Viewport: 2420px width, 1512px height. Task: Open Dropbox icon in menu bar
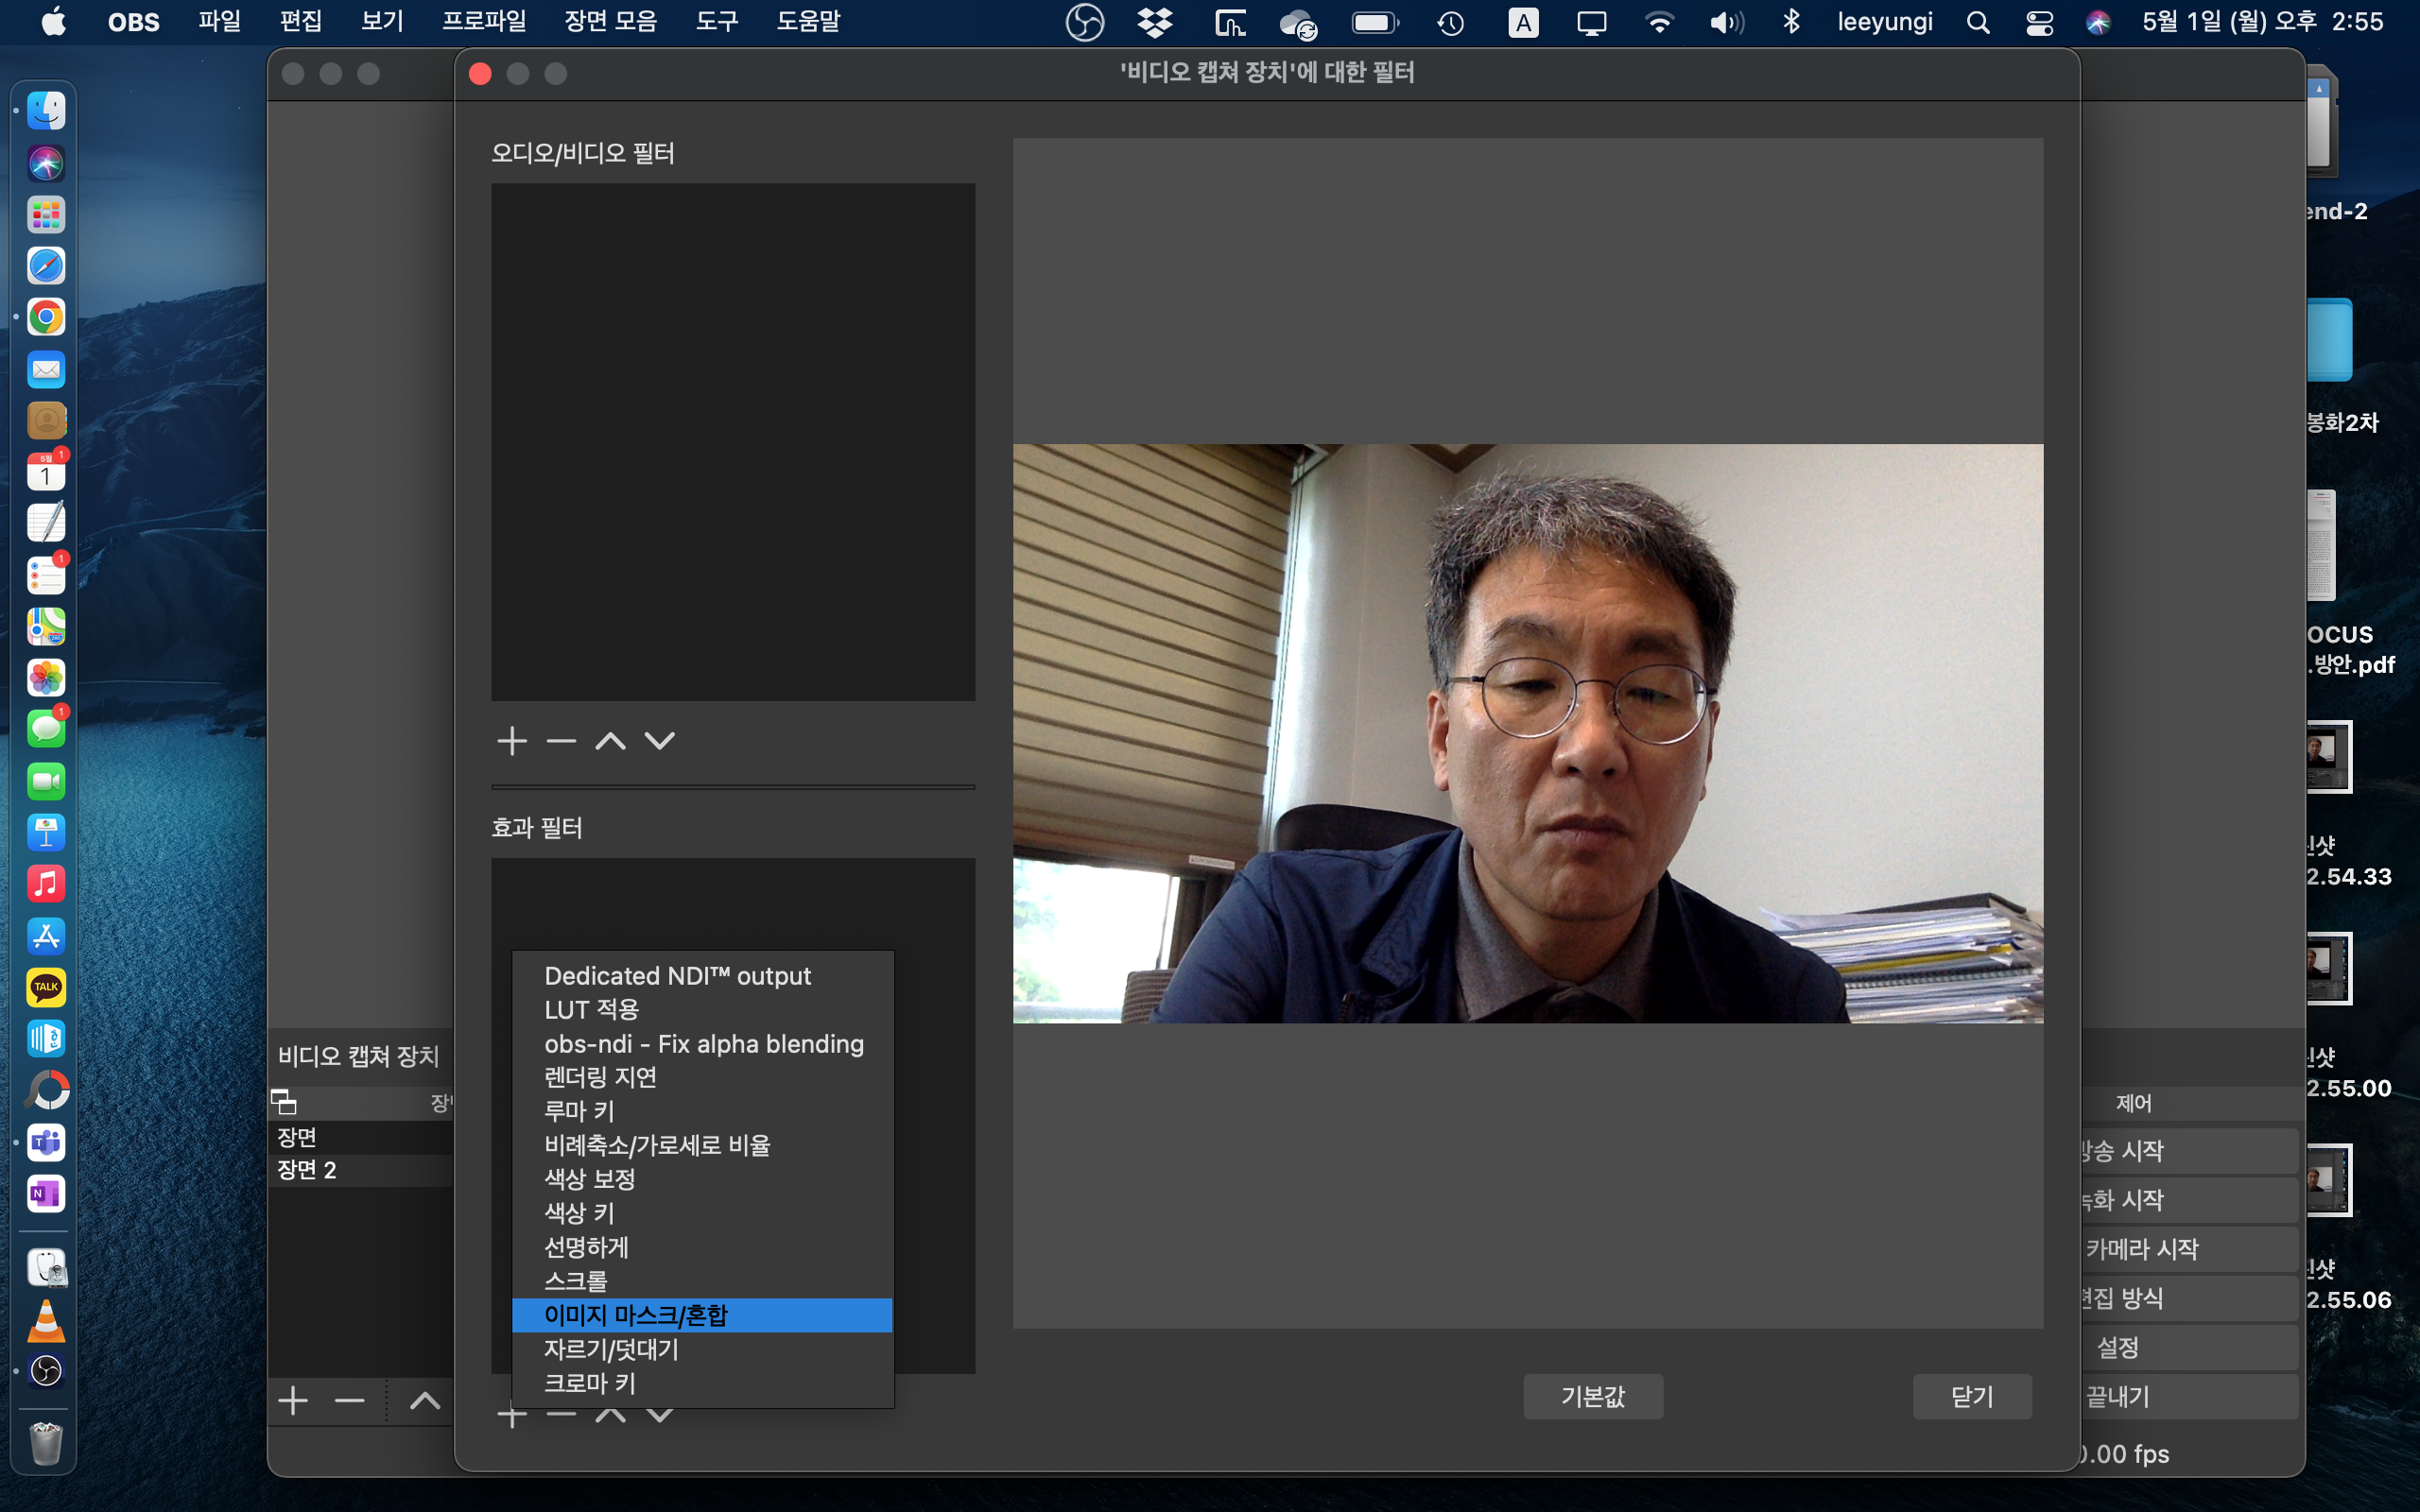pyautogui.click(x=1155, y=22)
